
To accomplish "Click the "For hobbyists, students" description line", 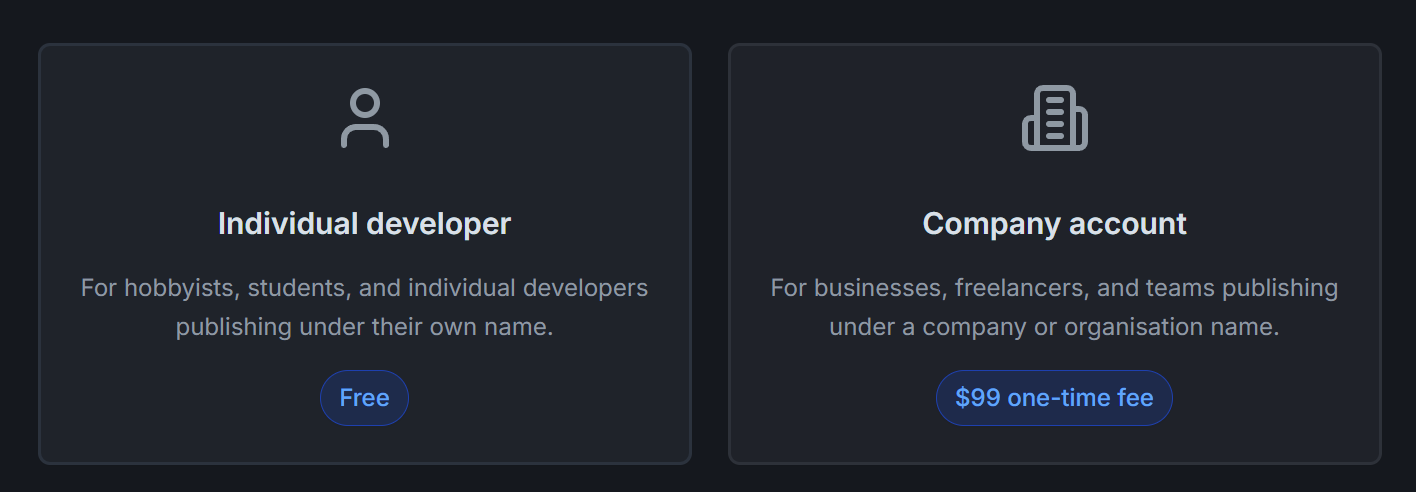I will (x=364, y=288).
